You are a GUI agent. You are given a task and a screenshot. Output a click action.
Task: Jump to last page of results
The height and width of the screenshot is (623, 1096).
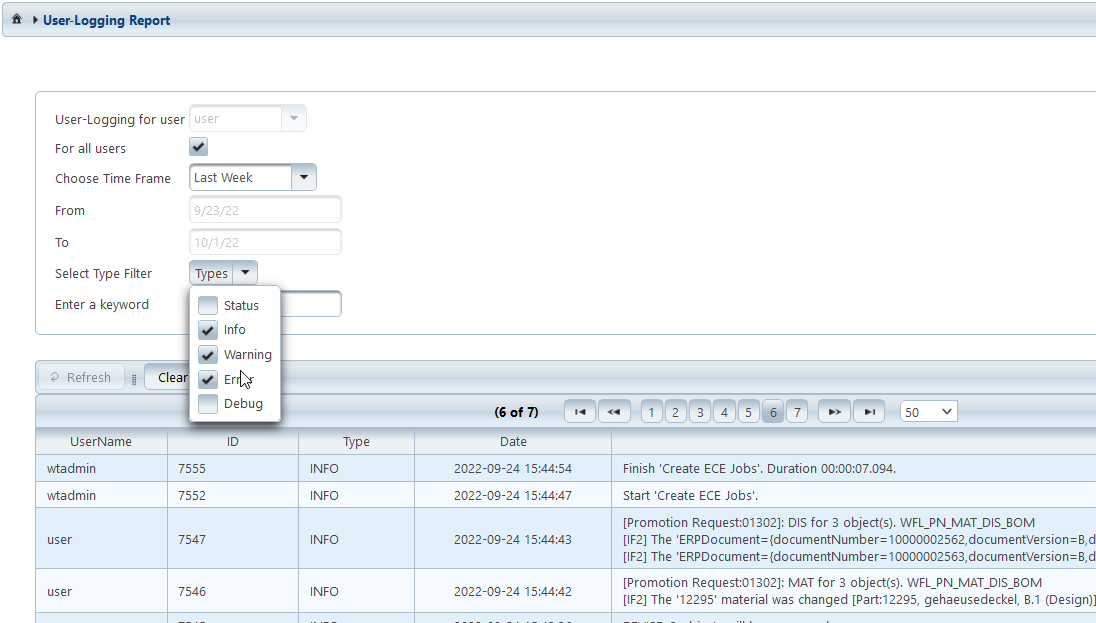[x=869, y=412]
